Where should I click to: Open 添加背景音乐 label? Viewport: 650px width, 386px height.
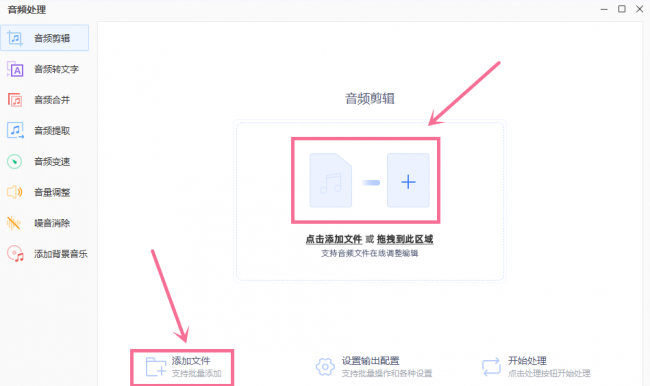[x=61, y=254]
